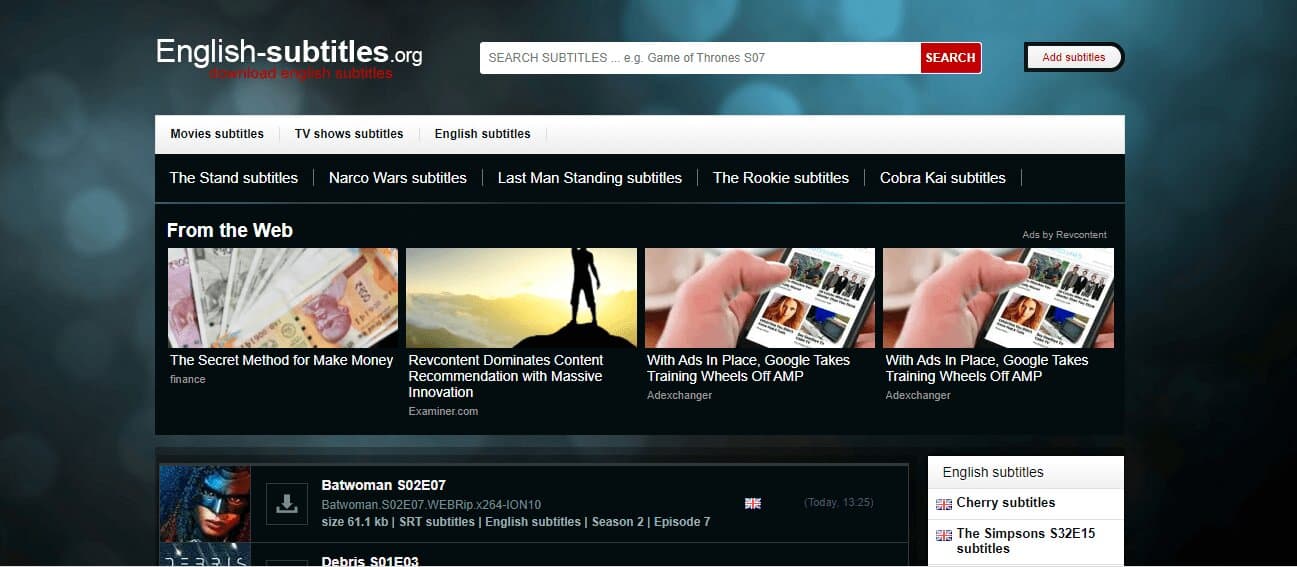
Task: Click 'Batwoman.S02E07.WEBRip.x264-ION10' release name
Action: click(x=431, y=504)
